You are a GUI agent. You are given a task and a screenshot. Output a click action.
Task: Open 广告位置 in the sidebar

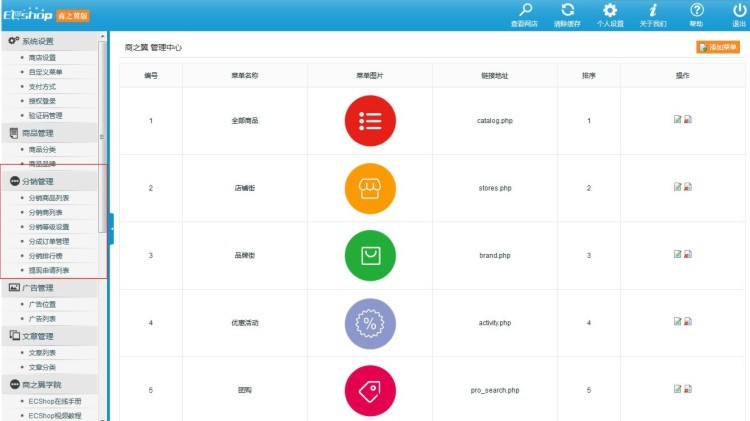click(x=42, y=304)
